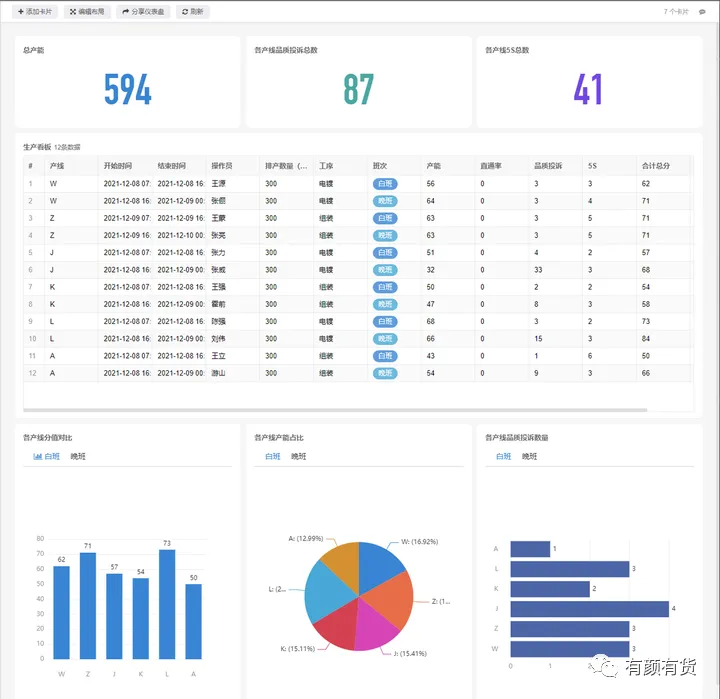Click the 白班 badge in row 1
This screenshot has height=699, width=720.
[x=385, y=184]
